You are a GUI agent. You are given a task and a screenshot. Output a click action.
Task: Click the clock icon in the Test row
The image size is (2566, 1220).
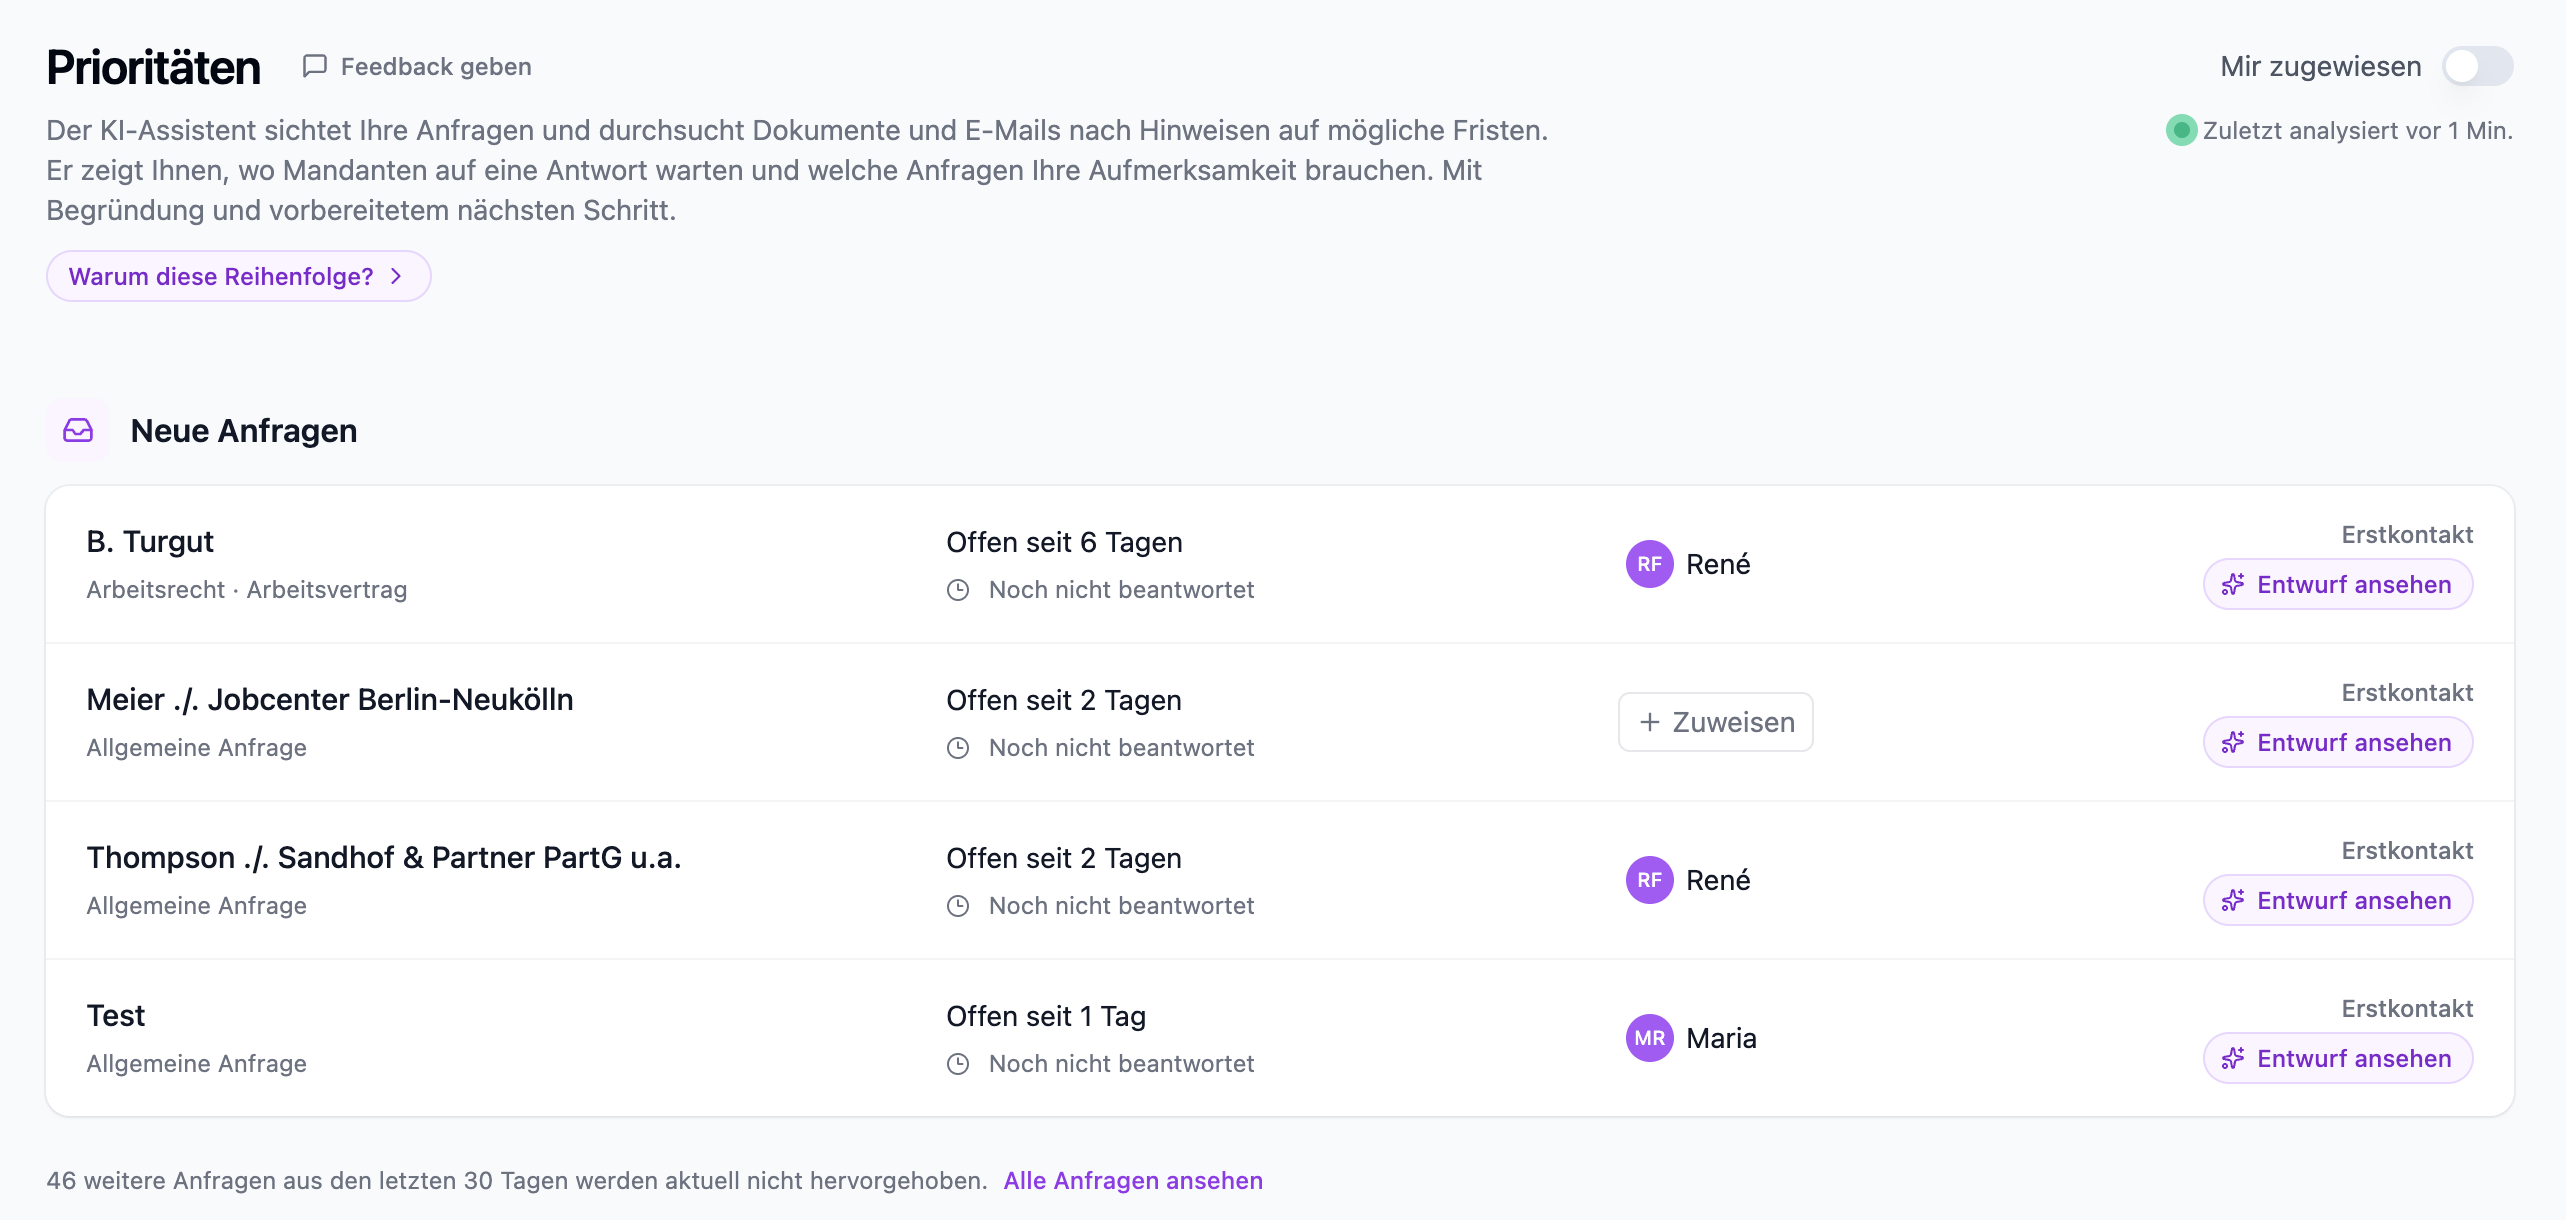click(958, 1064)
